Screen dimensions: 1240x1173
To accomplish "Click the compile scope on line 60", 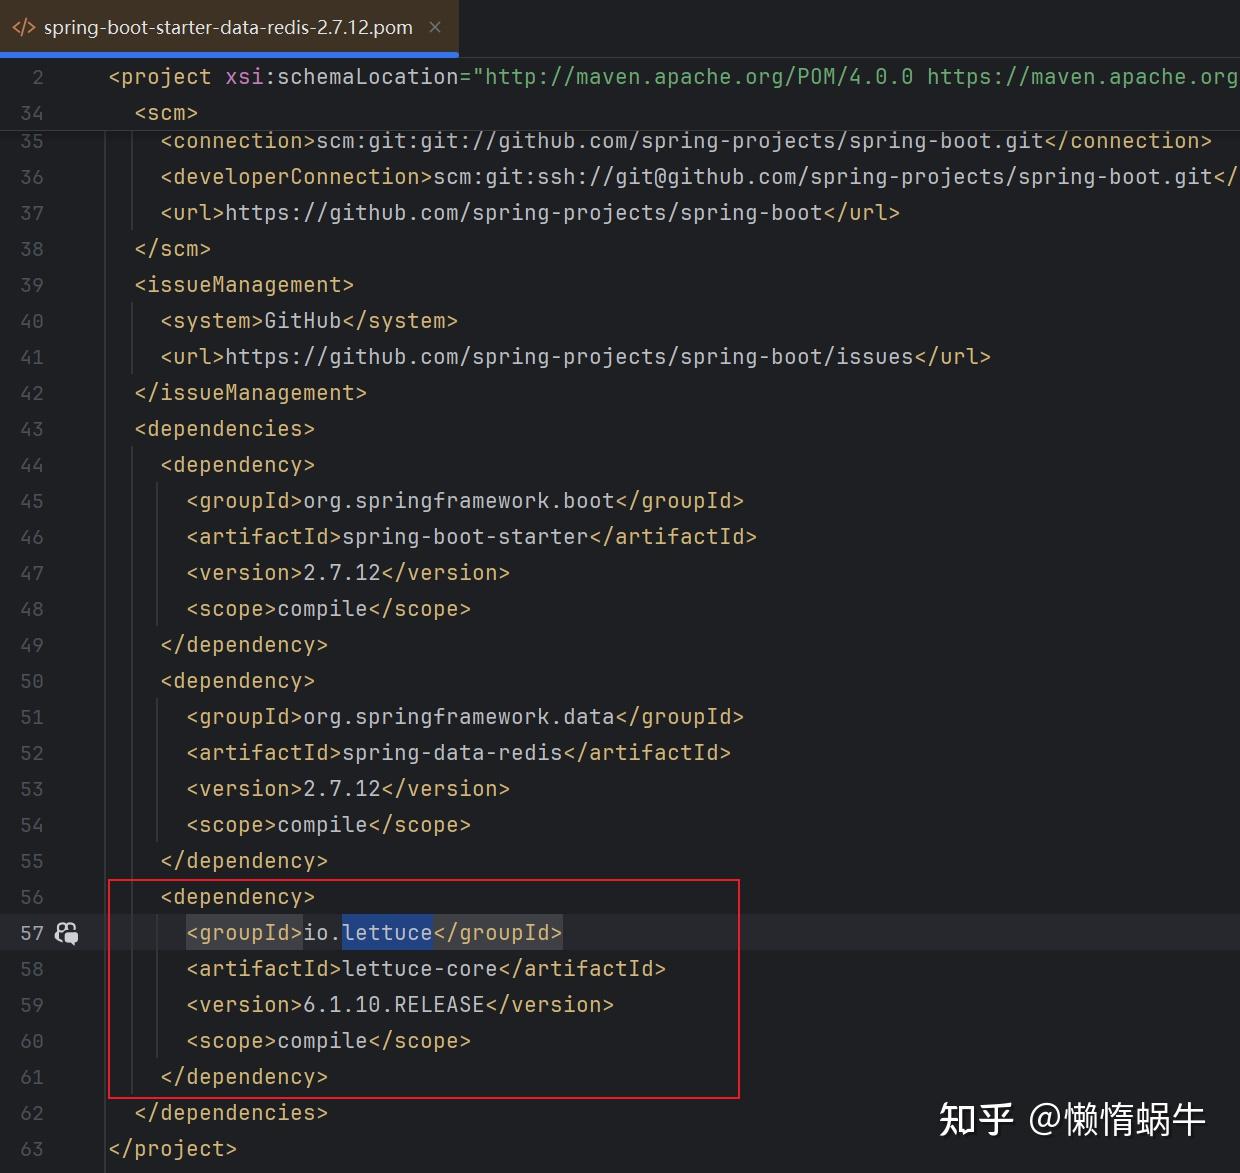I will [x=328, y=1041].
